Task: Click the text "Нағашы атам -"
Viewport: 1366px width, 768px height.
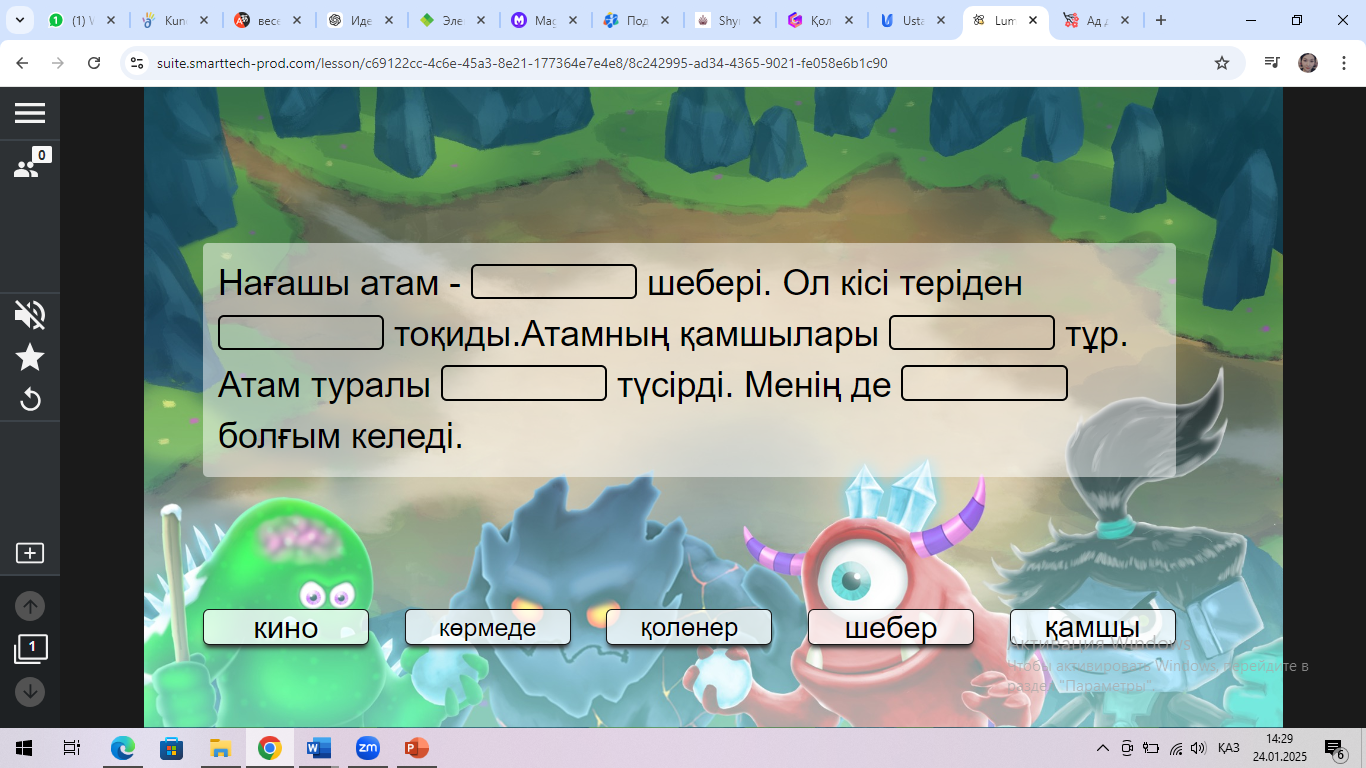Action: point(339,283)
